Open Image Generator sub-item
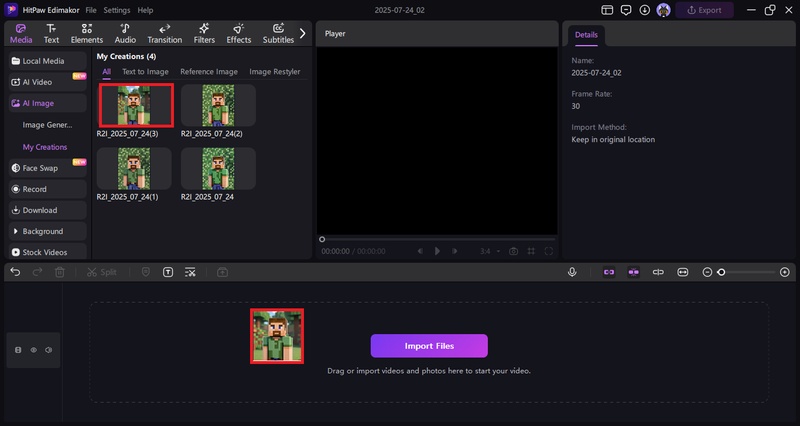The image size is (800, 426). point(47,125)
